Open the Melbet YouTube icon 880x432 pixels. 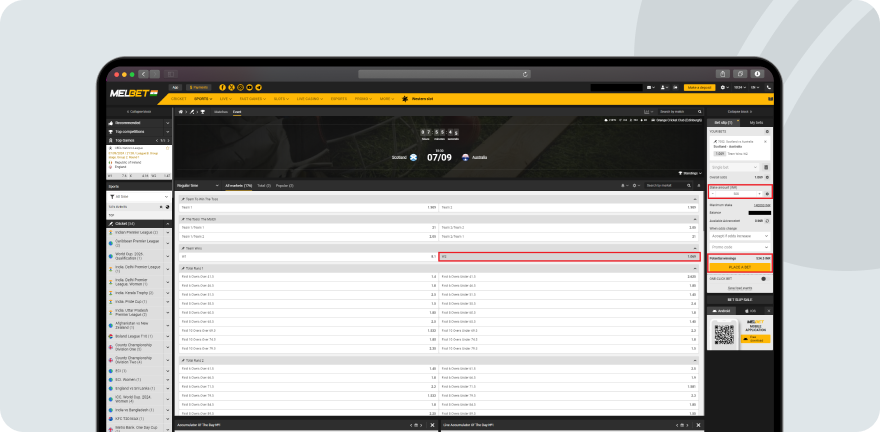coord(249,88)
